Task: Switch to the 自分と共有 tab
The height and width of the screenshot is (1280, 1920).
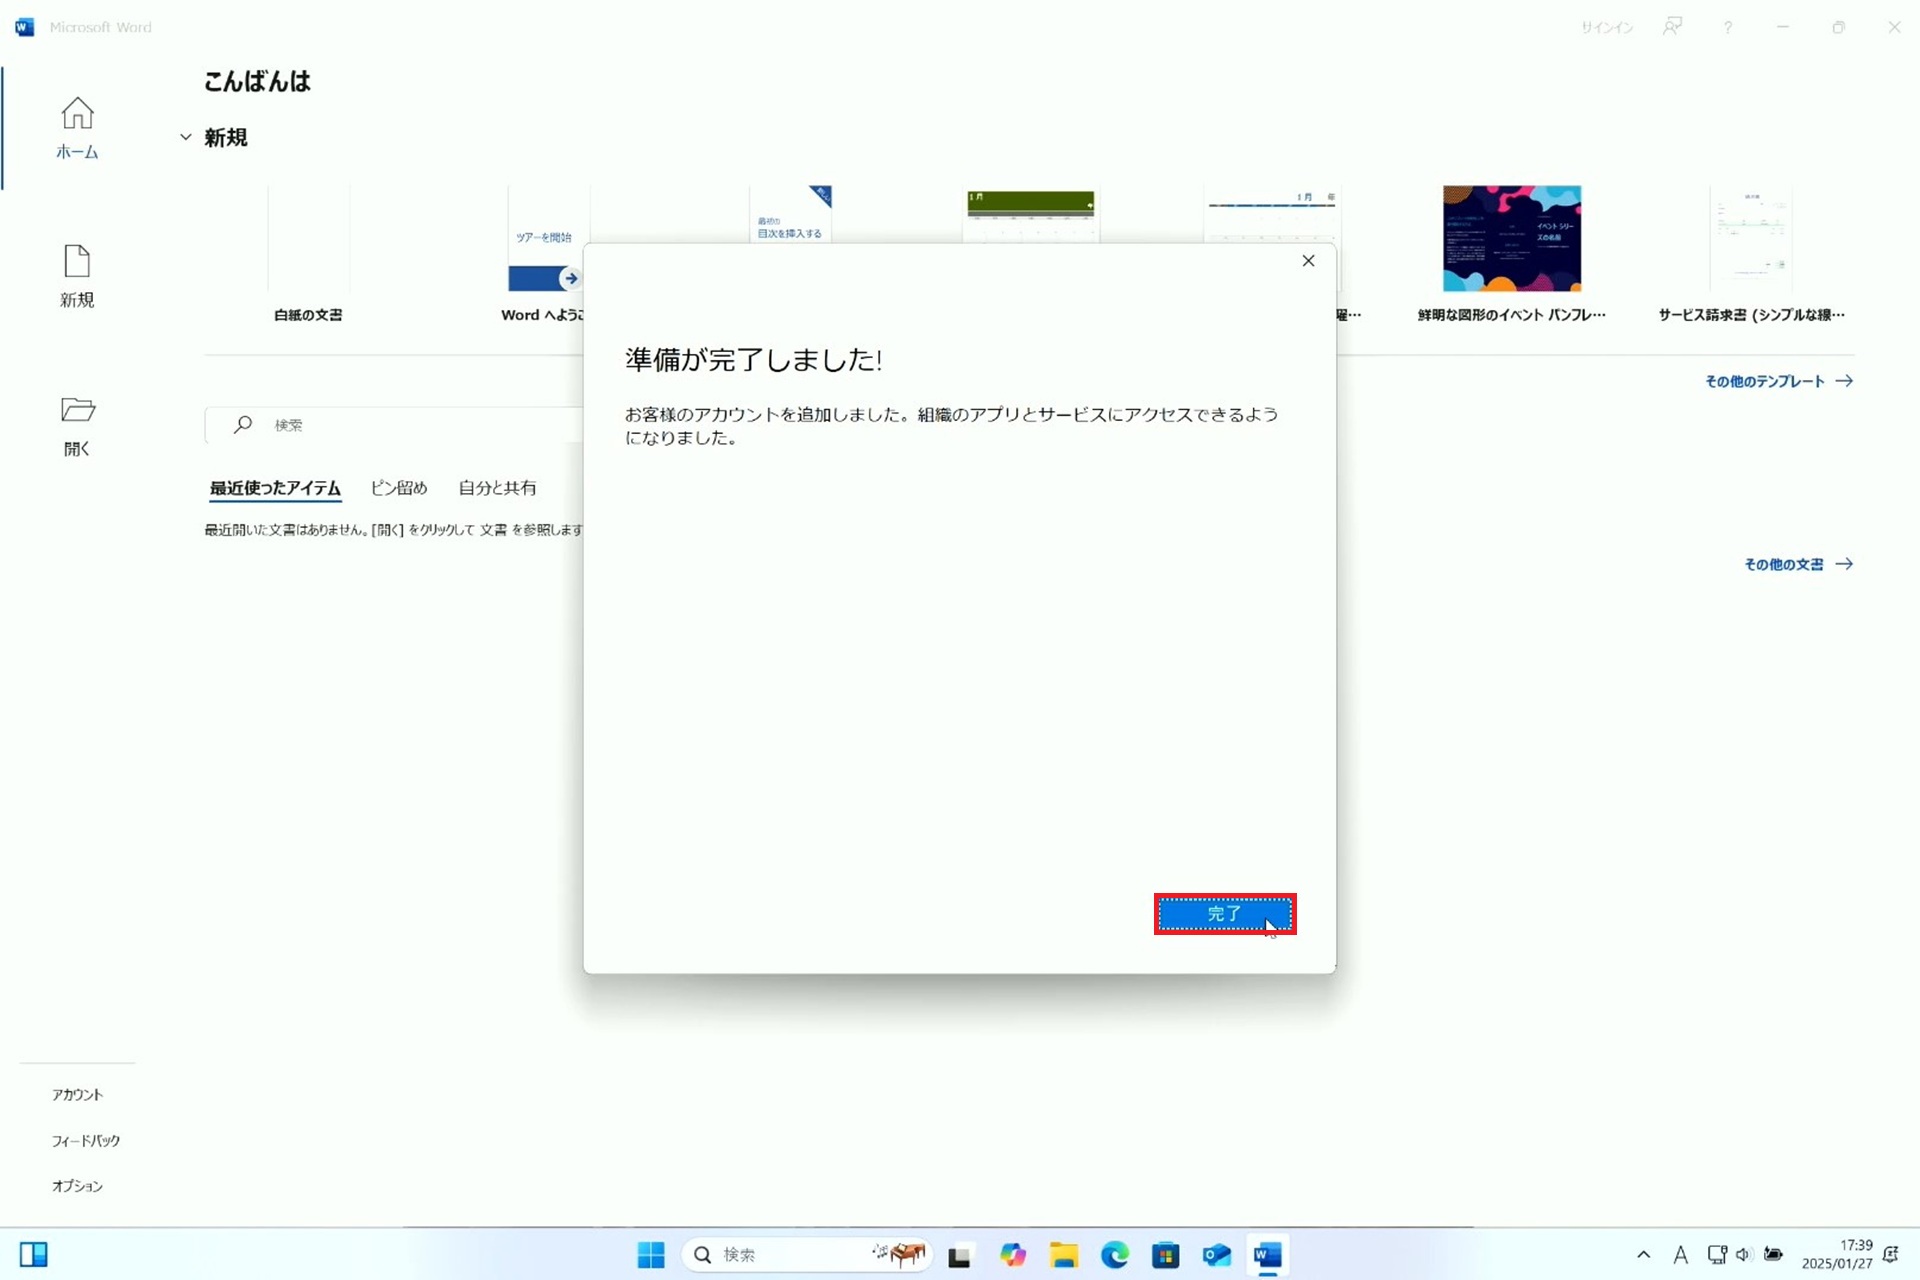Action: (497, 488)
